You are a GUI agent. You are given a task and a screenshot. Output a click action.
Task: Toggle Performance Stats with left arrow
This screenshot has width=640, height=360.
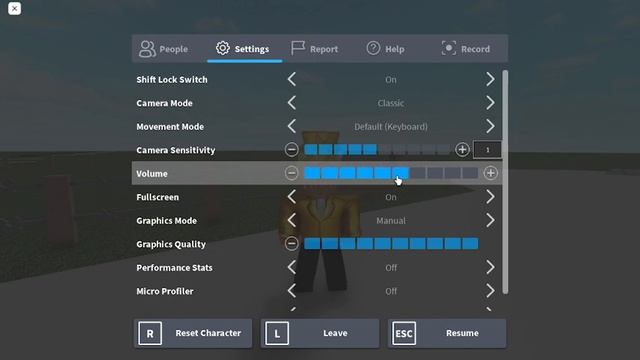[291, 267]
